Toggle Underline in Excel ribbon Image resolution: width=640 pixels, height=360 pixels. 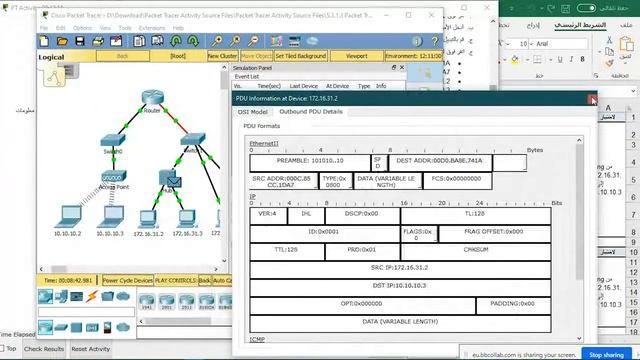coord(560,60)
